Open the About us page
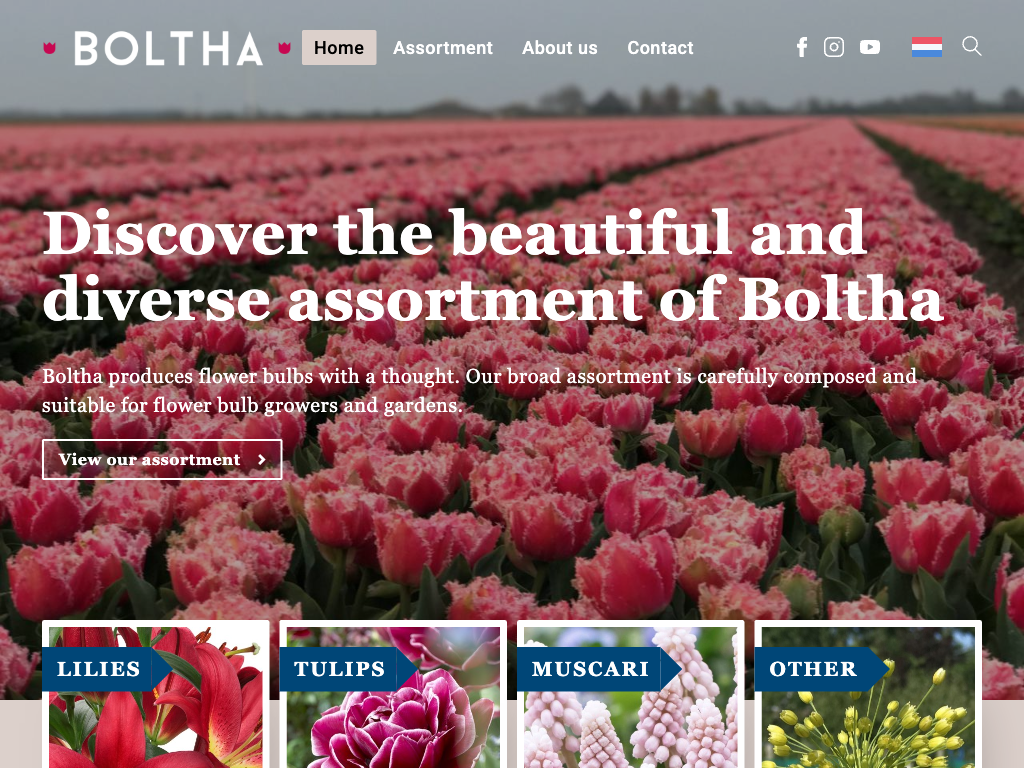This screenshot has width=1024, height=768. pos(560,48)
